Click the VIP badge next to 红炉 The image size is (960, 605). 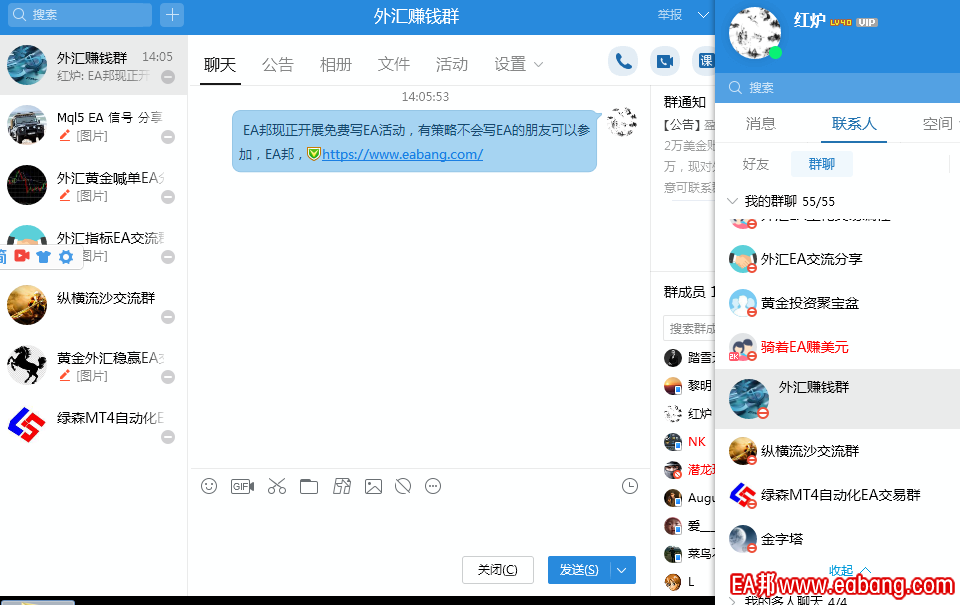pyautogui.click(x=866, y=23)
